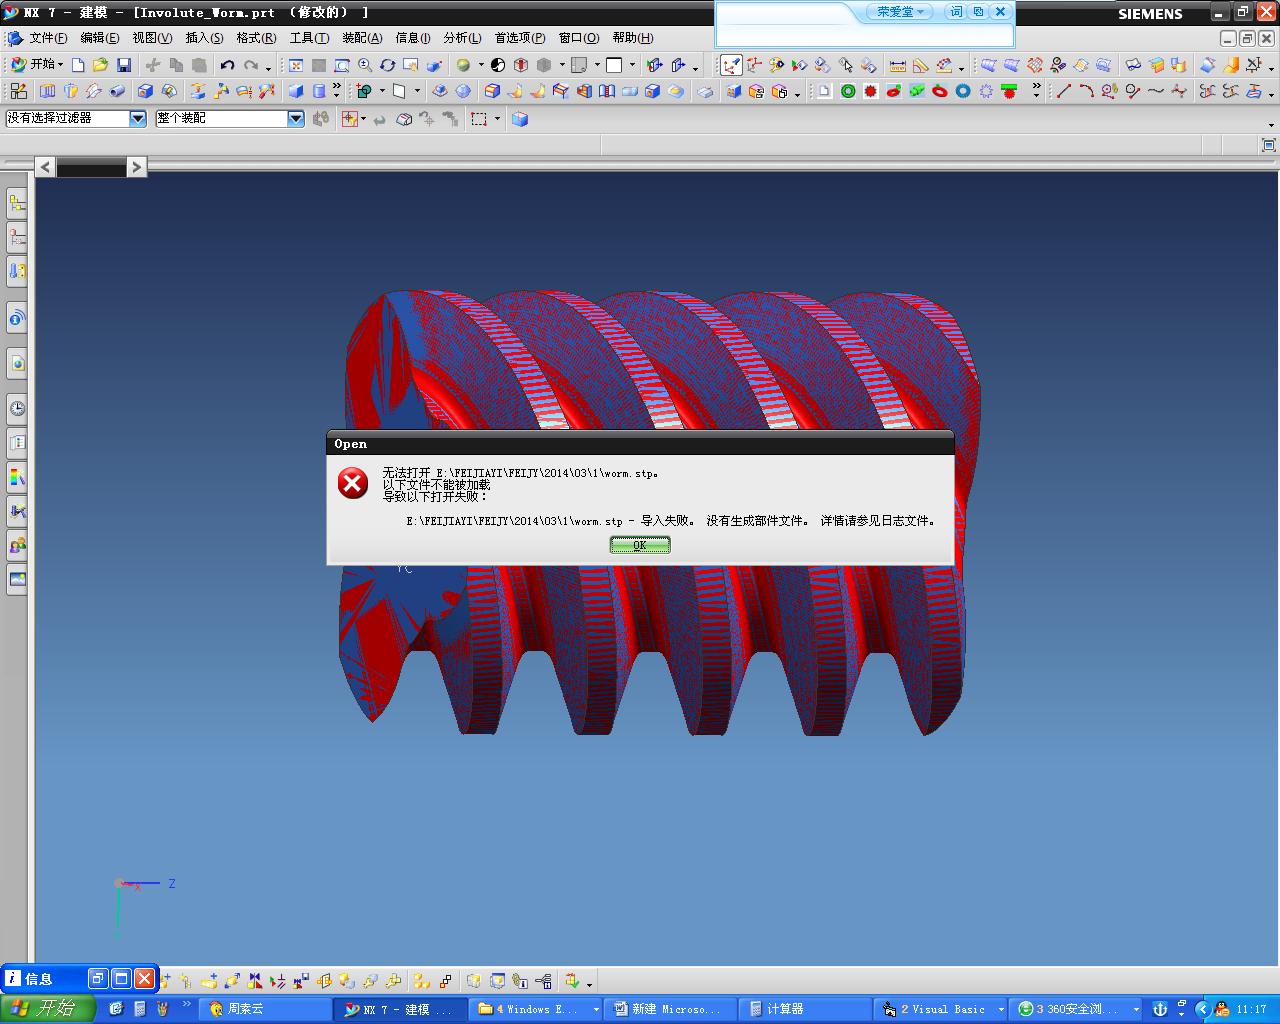Viewport: 1280px width, 1024px height.
Task: Click the Fit view icon
Action: 296,65
